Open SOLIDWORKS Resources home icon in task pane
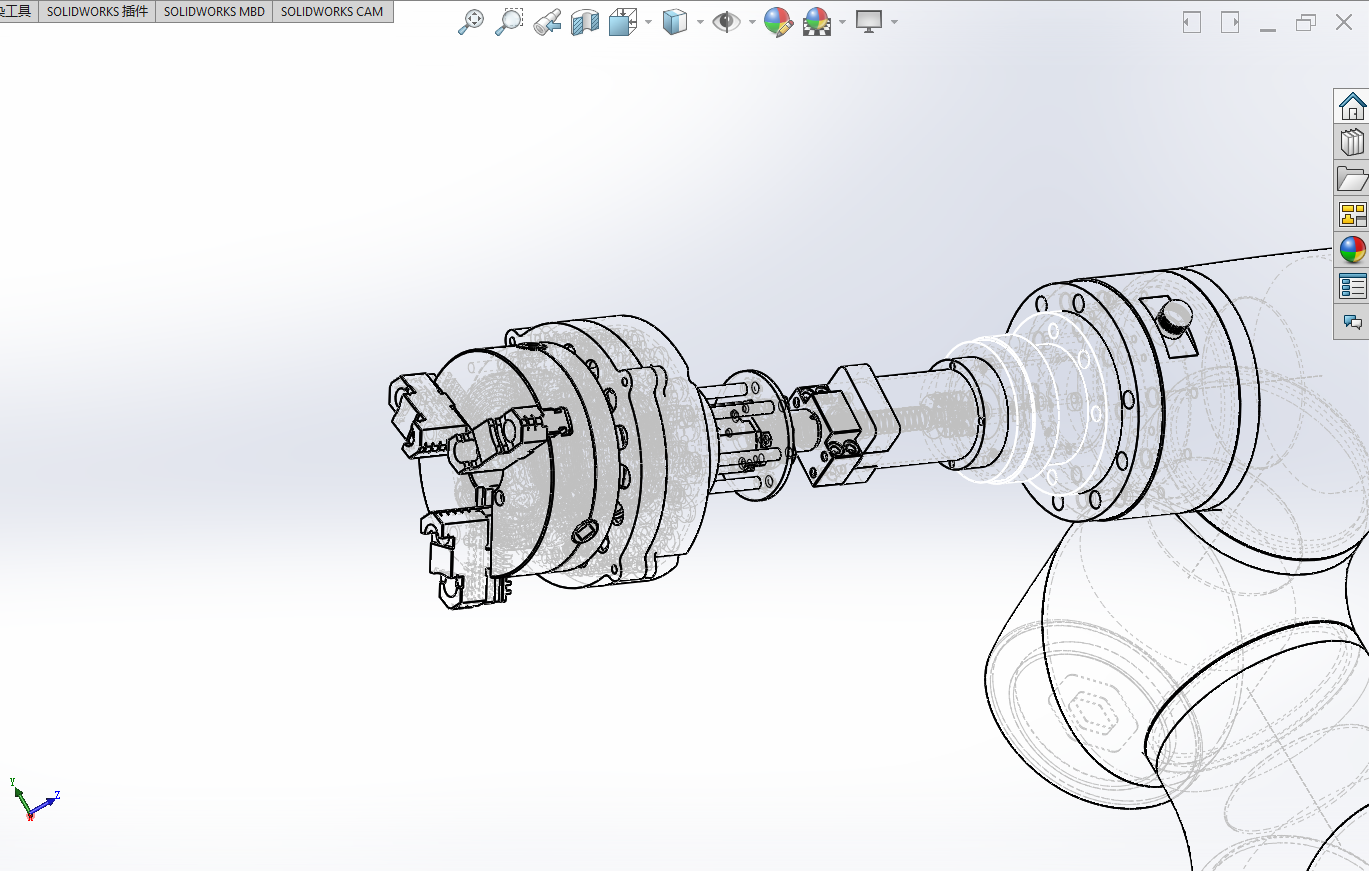The height and width of the screenshot is (871, 1369). (x=1352, y=106)
